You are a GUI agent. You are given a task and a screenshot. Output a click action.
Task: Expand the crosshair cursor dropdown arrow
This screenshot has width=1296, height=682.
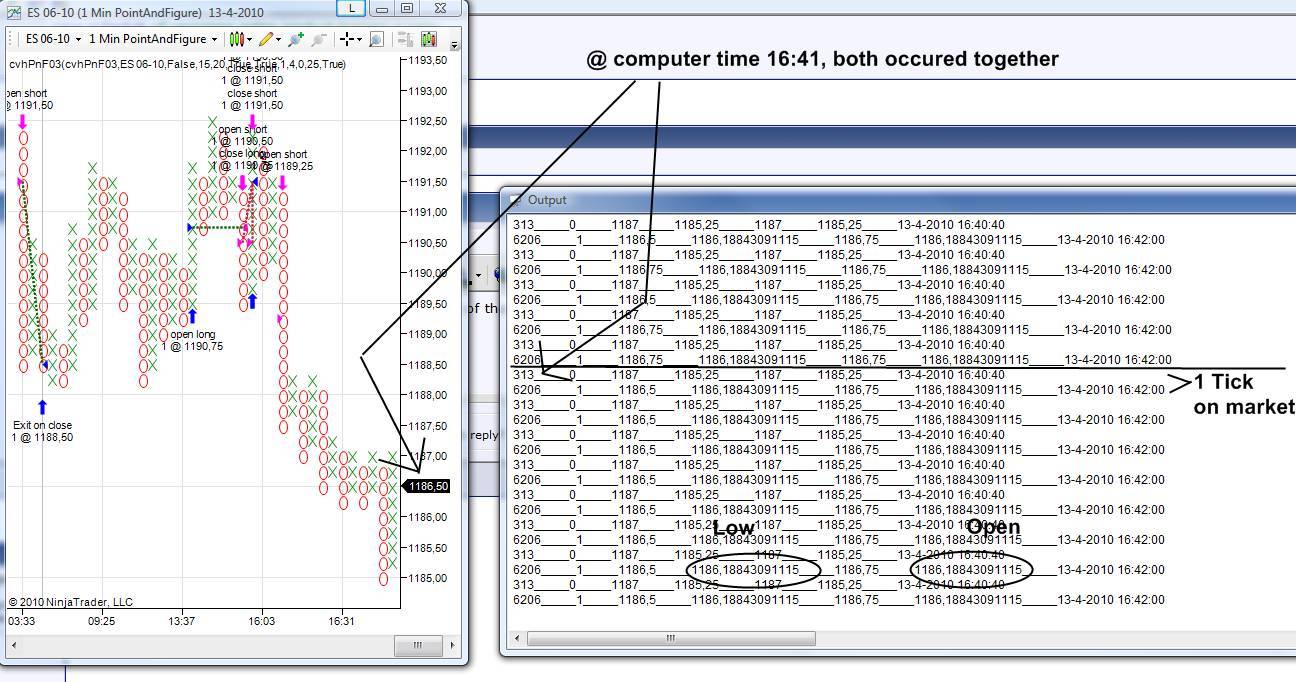coord(359,40)
